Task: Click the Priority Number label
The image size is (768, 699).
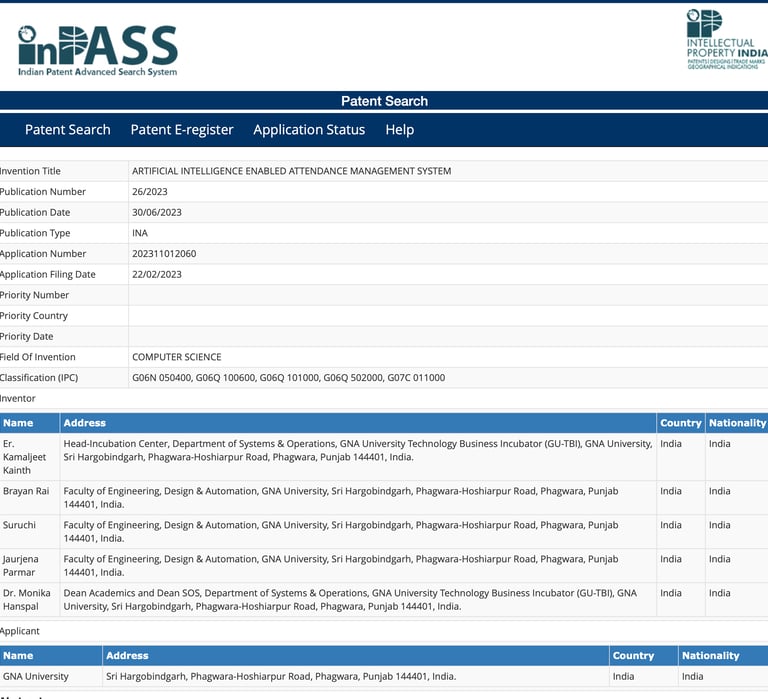Action: tap(34, 295)
